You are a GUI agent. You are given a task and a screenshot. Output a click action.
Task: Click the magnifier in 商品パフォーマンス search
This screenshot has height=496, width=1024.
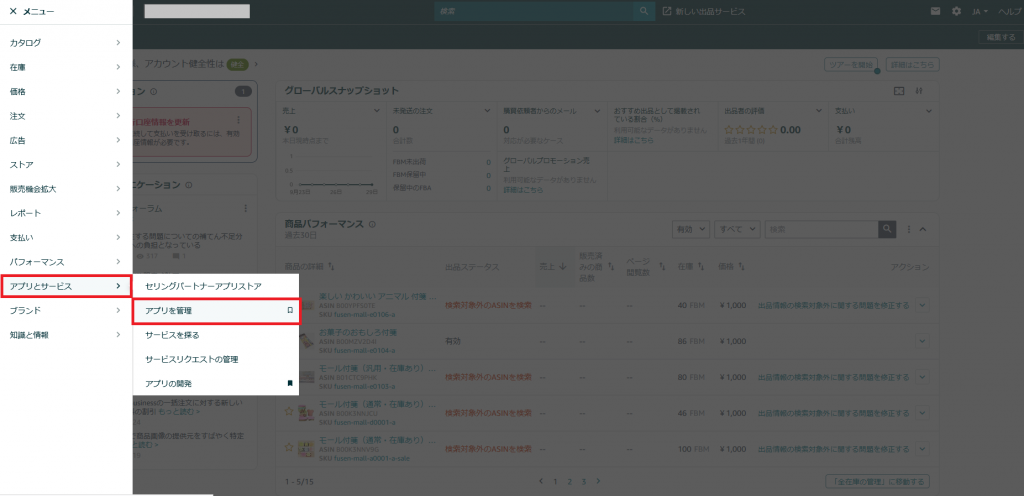point(887,229)
